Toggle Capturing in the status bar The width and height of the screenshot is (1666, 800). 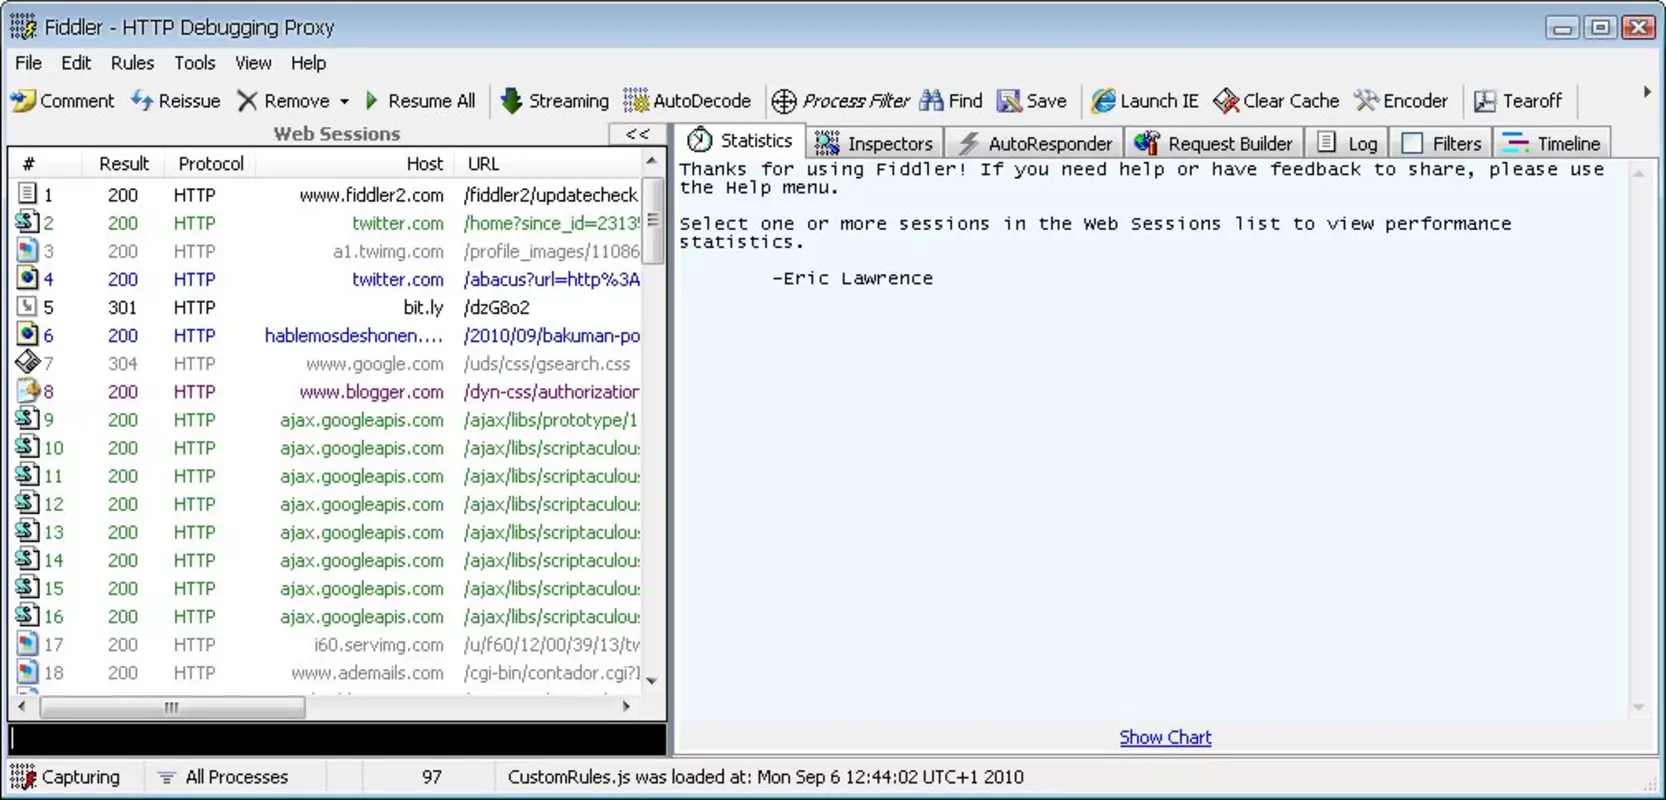[65, 777]
